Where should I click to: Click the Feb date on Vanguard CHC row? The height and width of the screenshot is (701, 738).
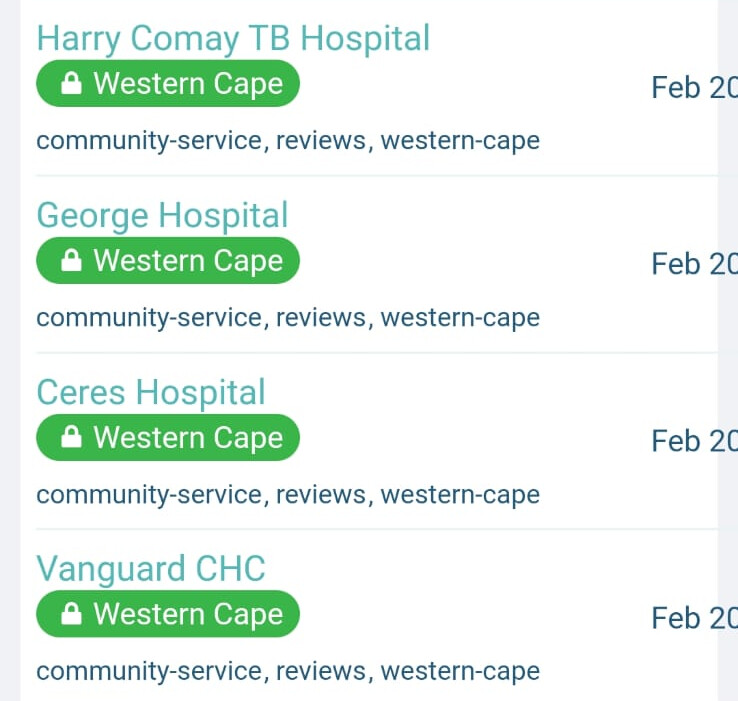pyautogui.click(x=693, y=618)
